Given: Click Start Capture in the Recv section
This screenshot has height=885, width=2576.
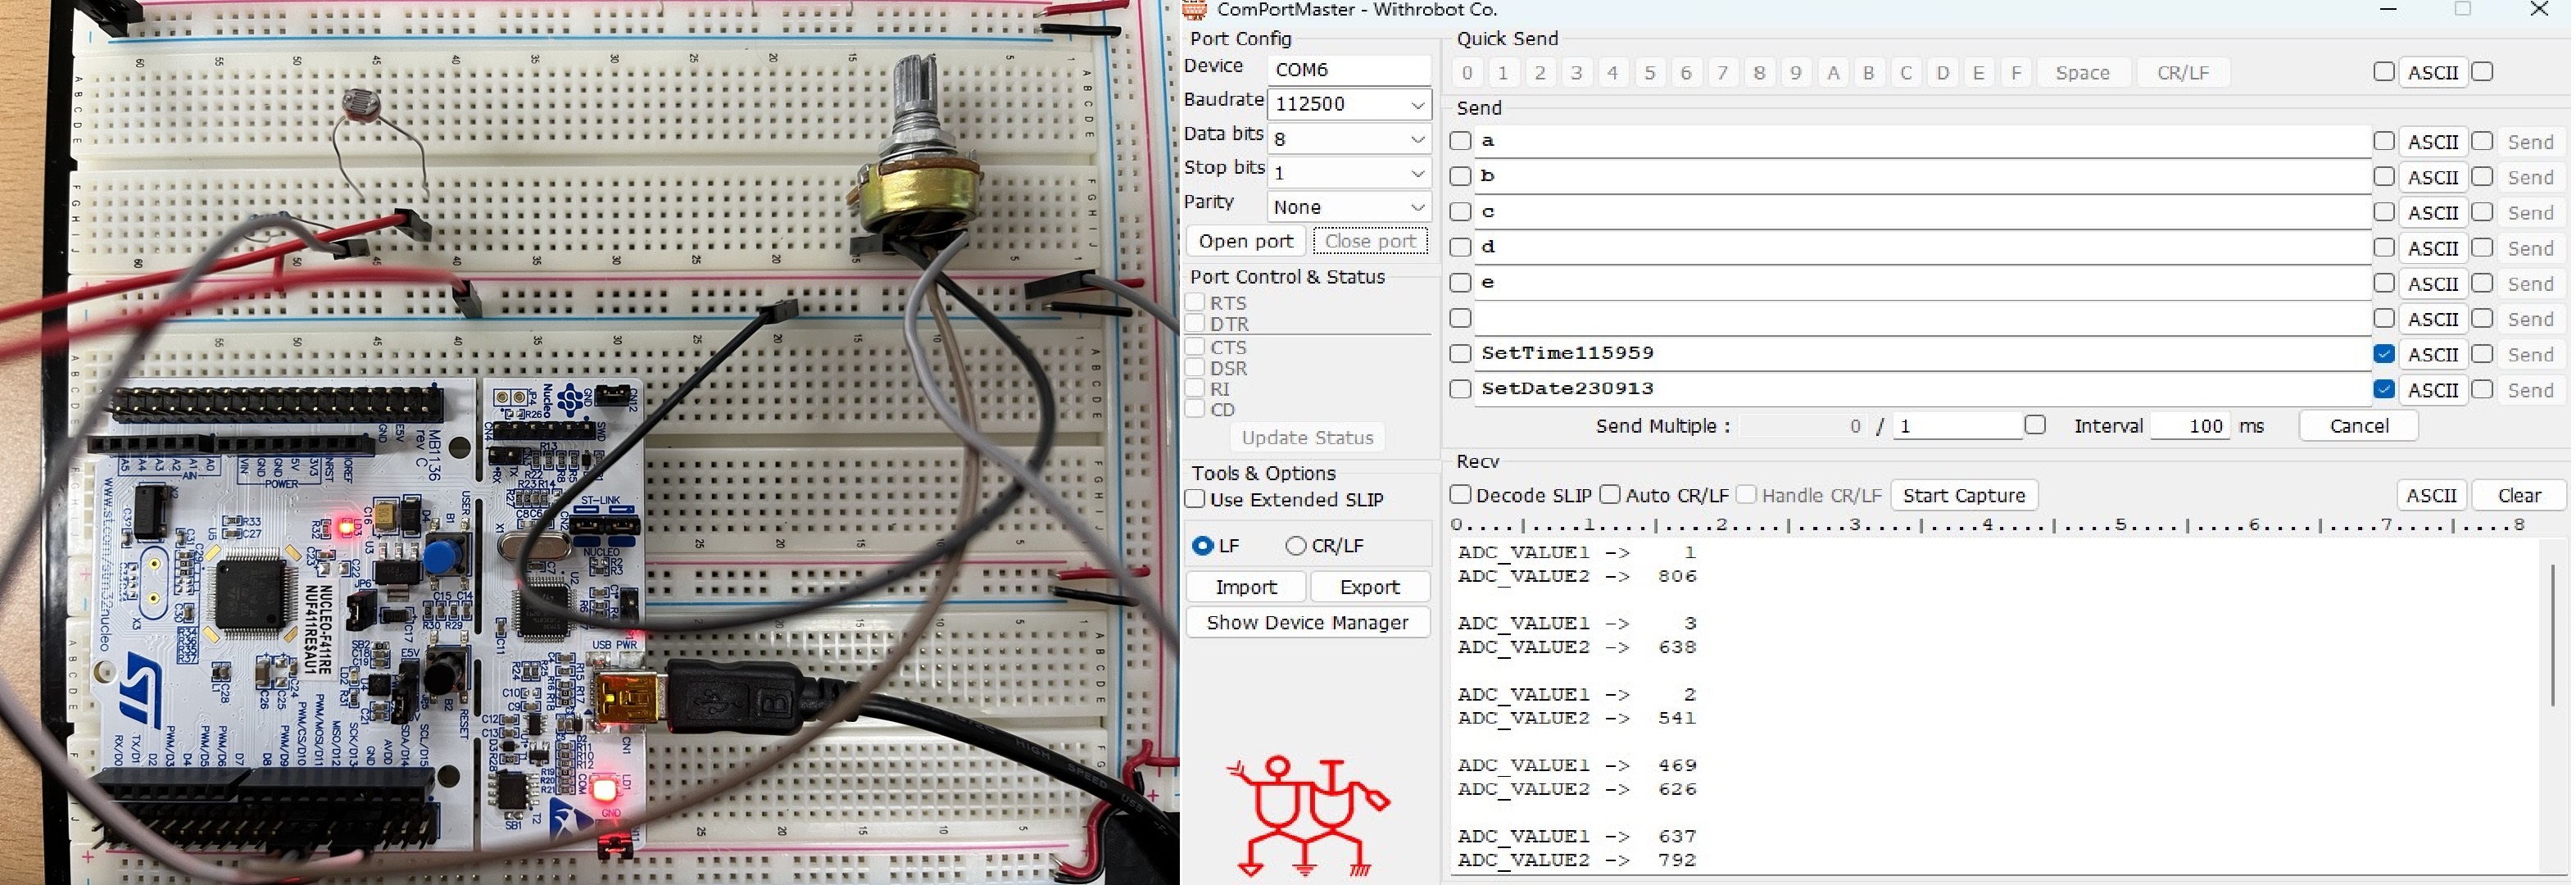Looking at the screenshot, I should pos(1963,495).
